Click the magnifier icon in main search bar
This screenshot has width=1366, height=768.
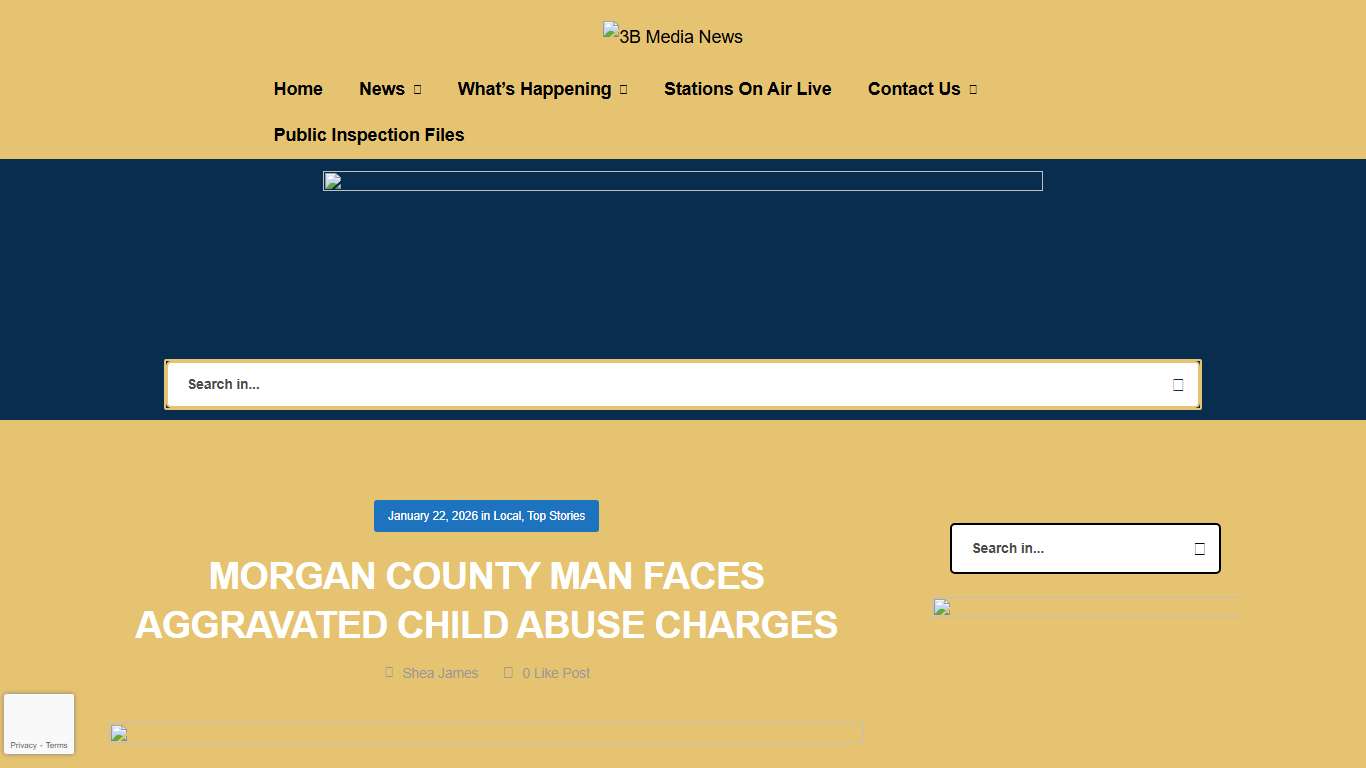1177,384
